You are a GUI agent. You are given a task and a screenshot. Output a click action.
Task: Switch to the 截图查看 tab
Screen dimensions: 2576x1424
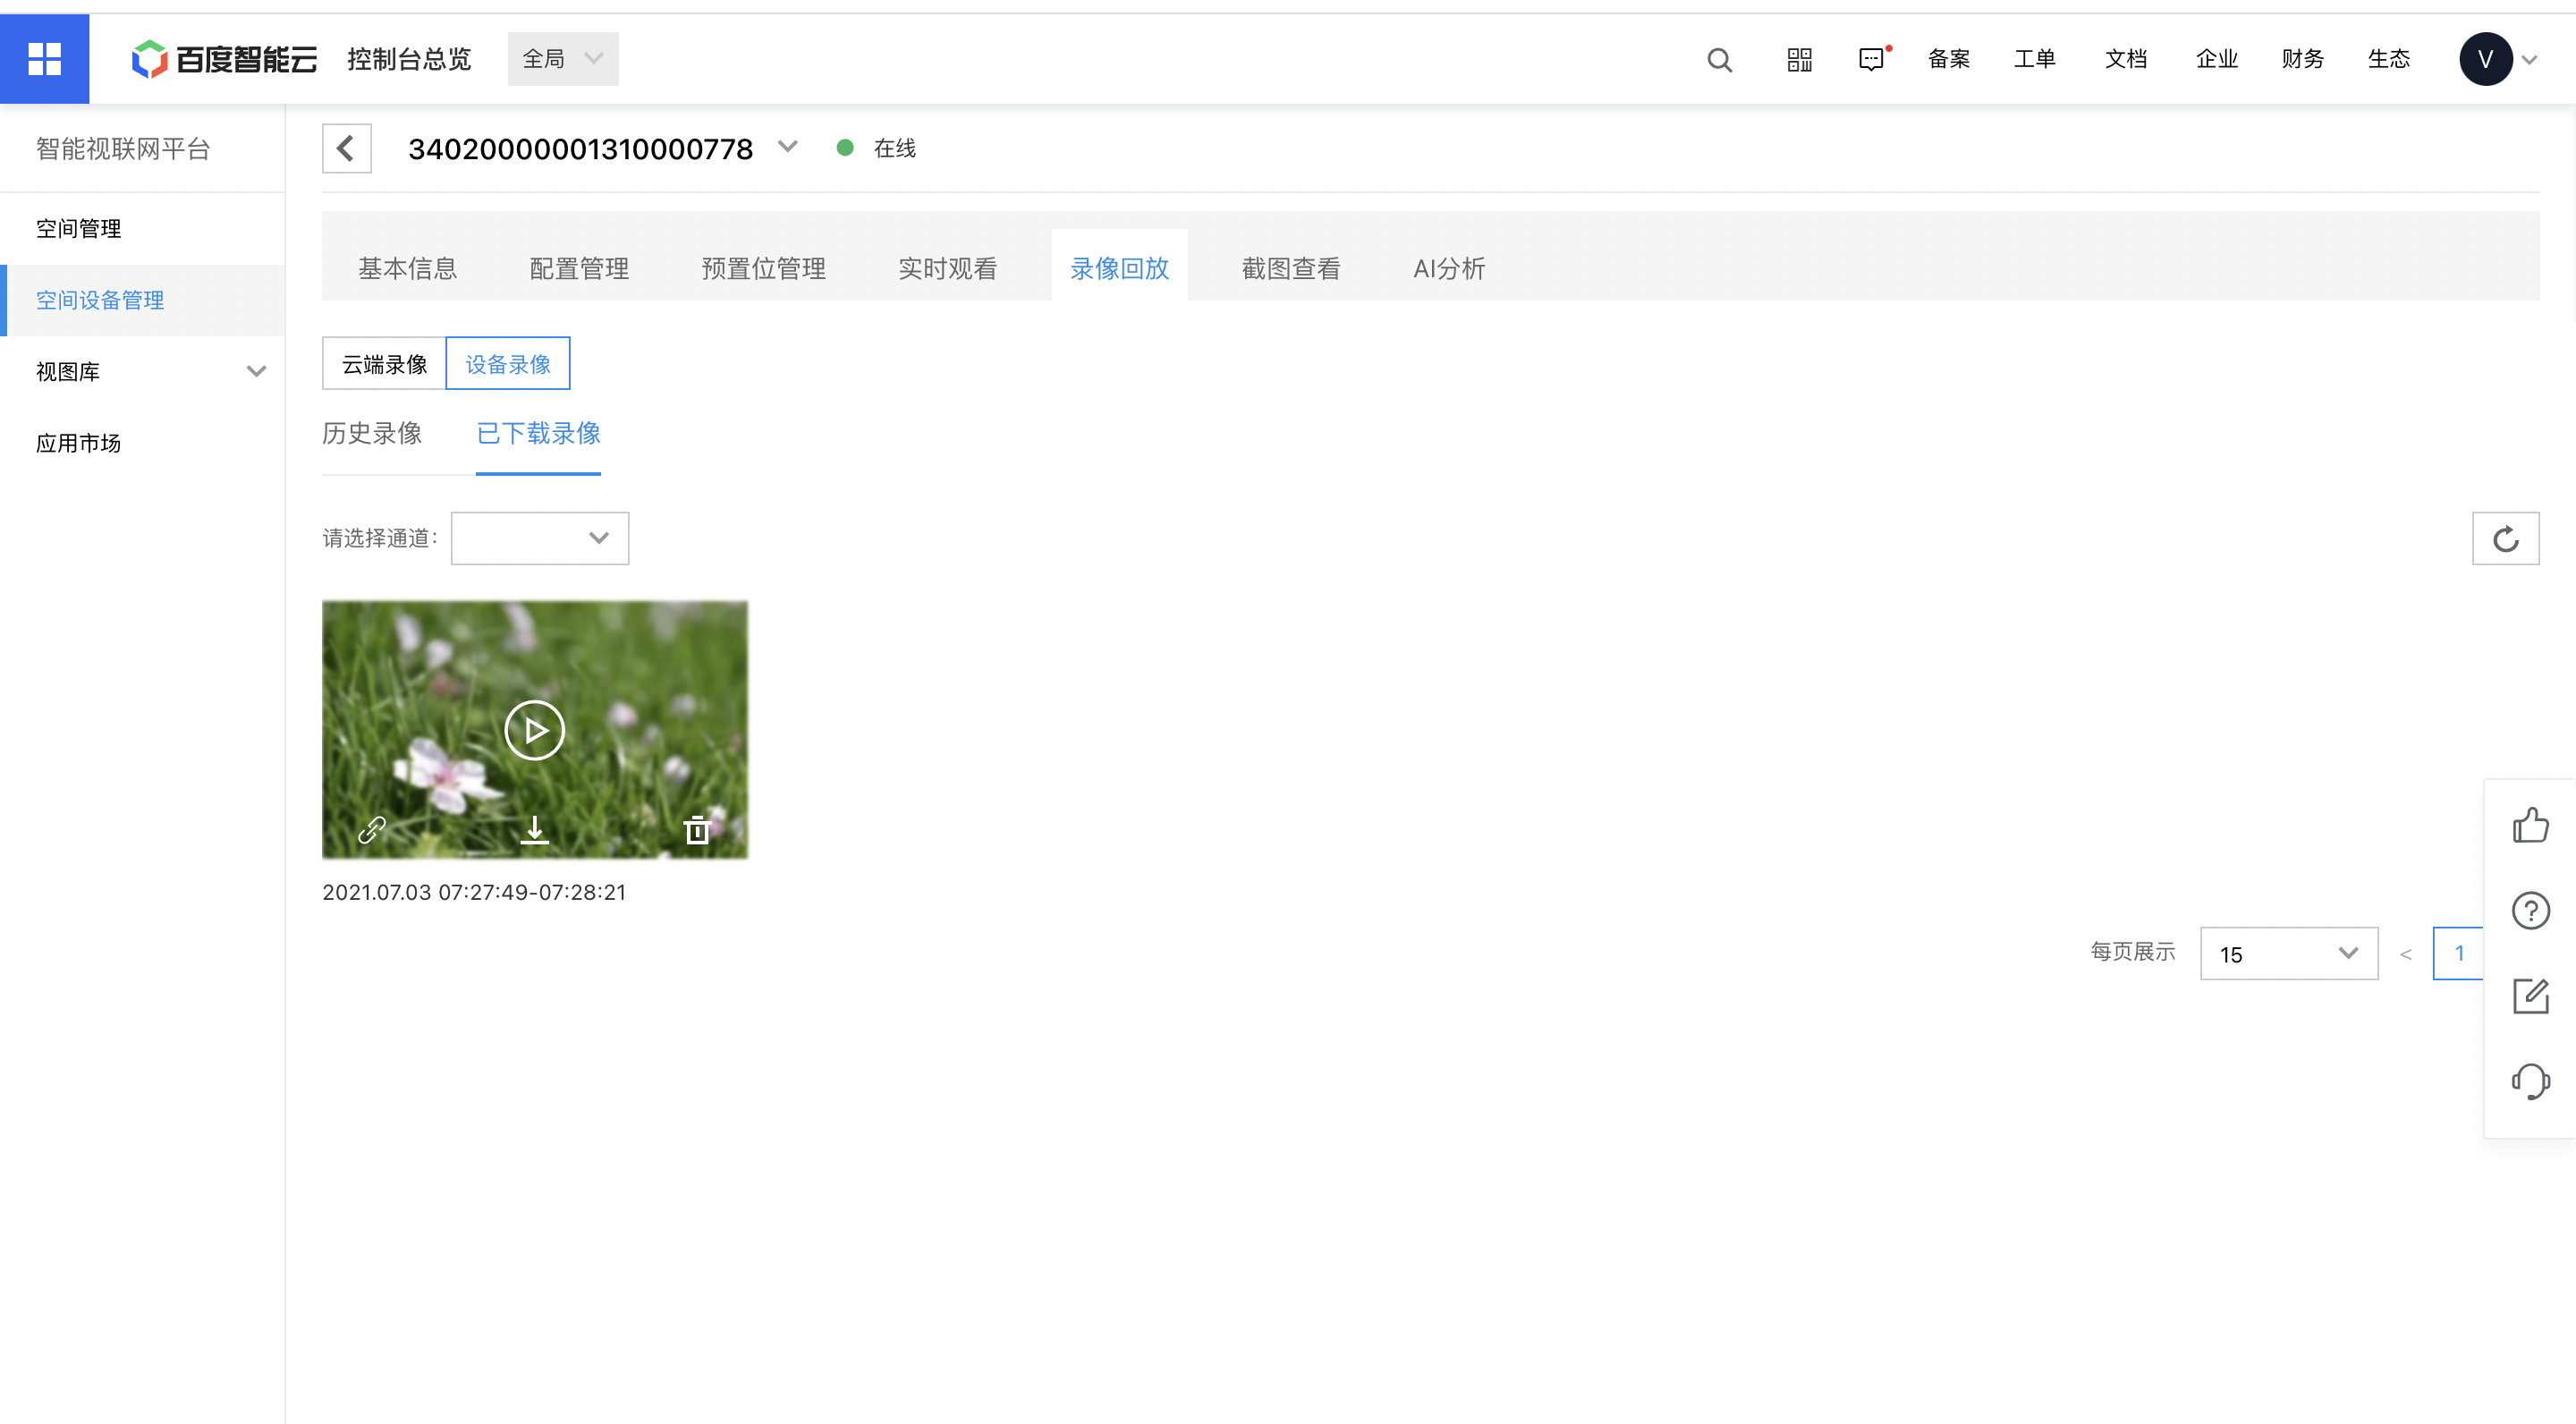tap(1291, 268)
